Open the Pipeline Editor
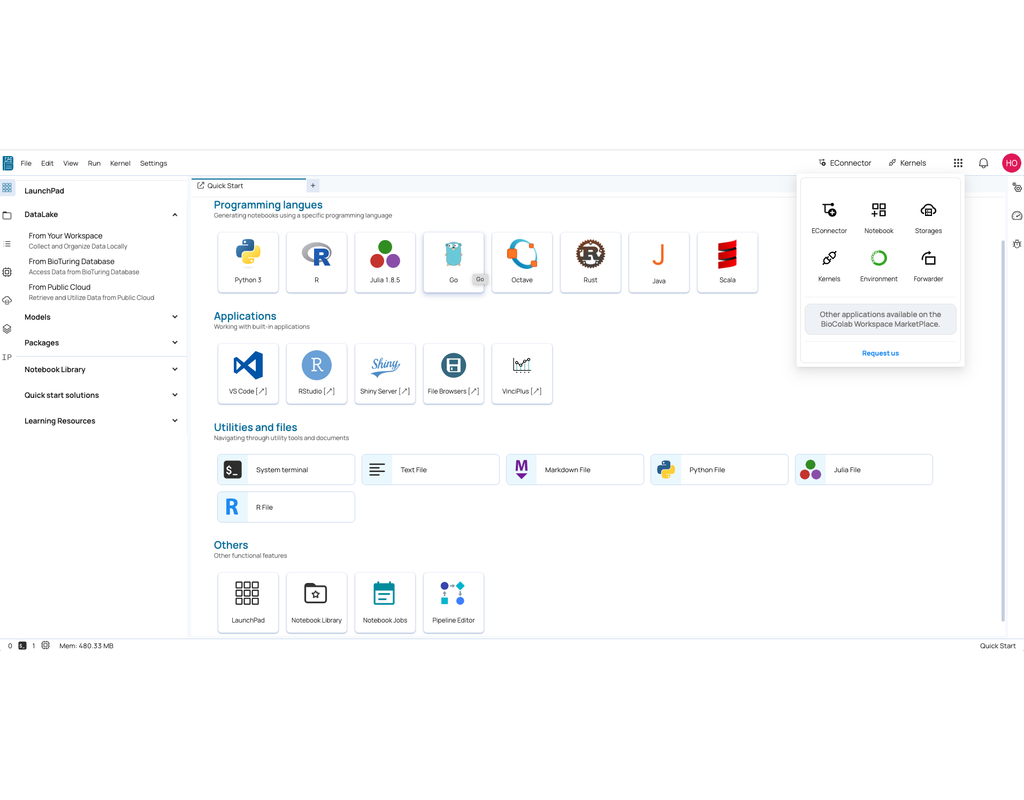Screen dimensions: 1024x800 [453, 602]
